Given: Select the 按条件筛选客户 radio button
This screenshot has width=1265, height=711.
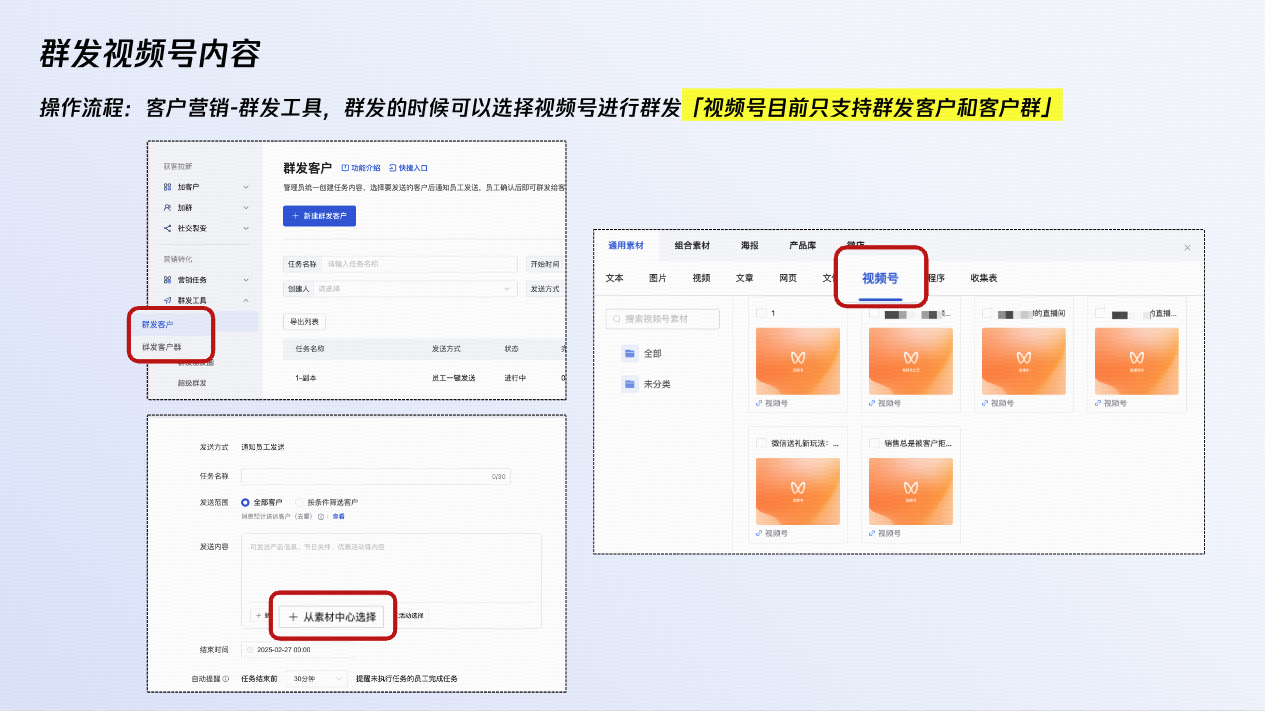Looking at the screenshot, I should (299, 502).
